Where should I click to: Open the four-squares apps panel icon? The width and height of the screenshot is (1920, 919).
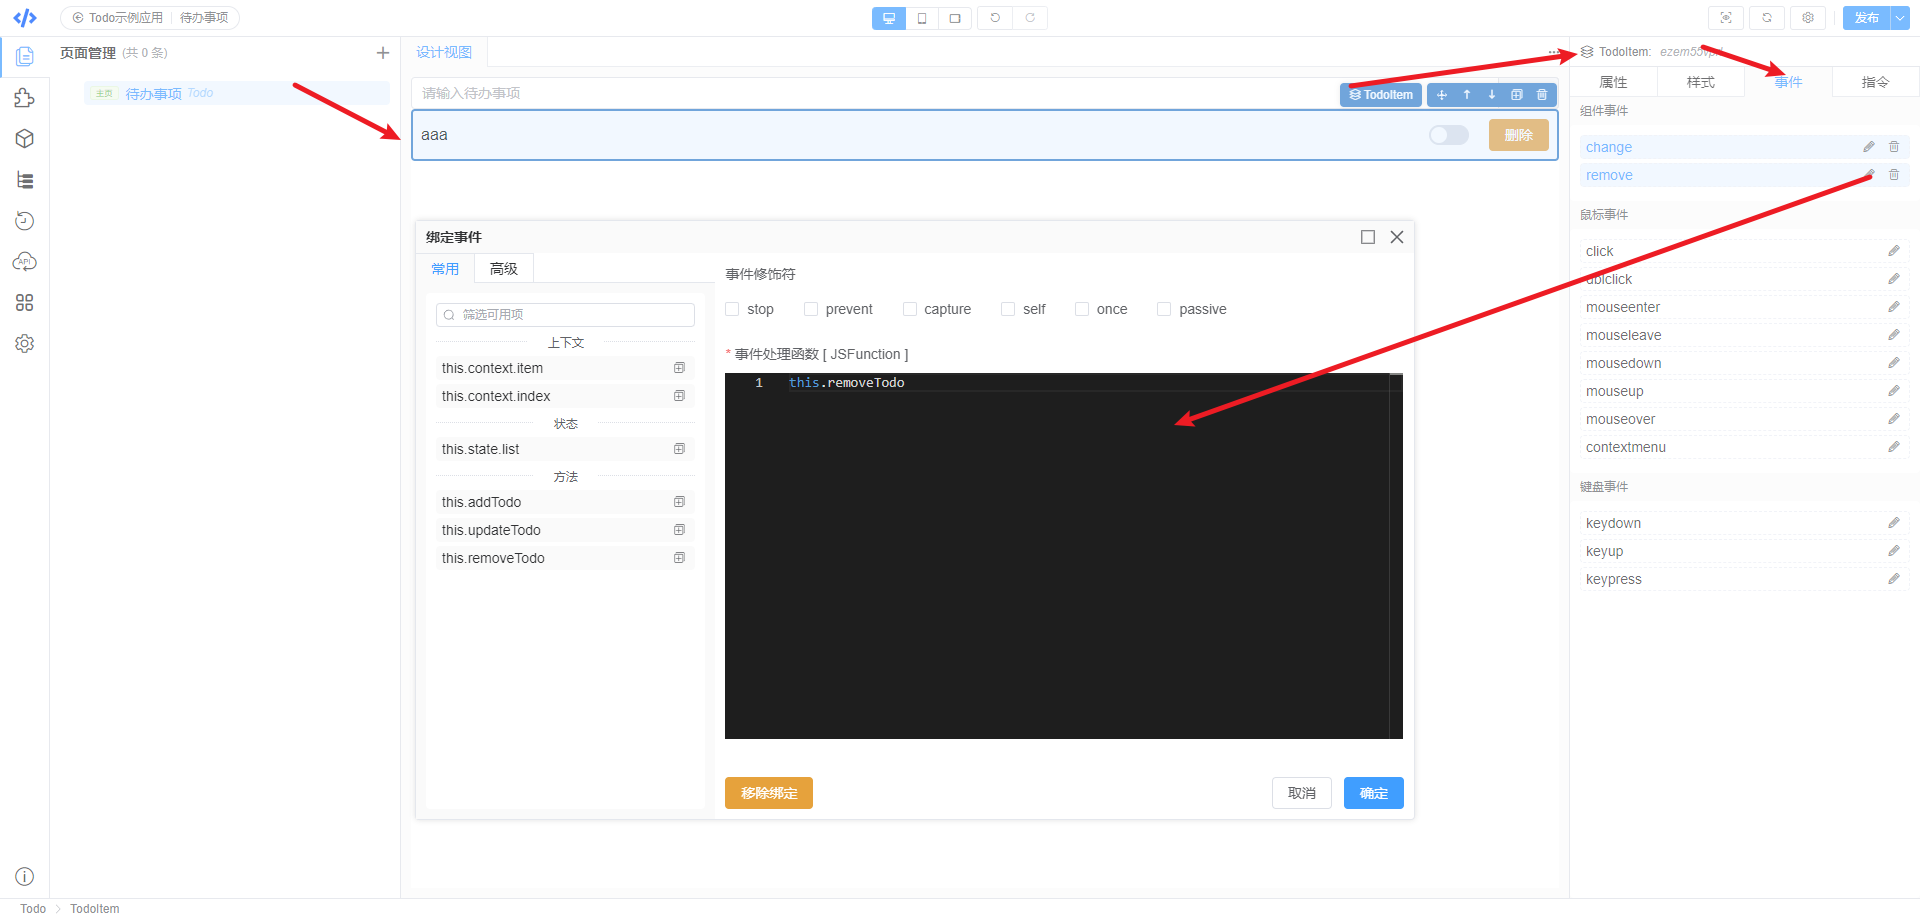pyautogui.click(x=25, y=303)
